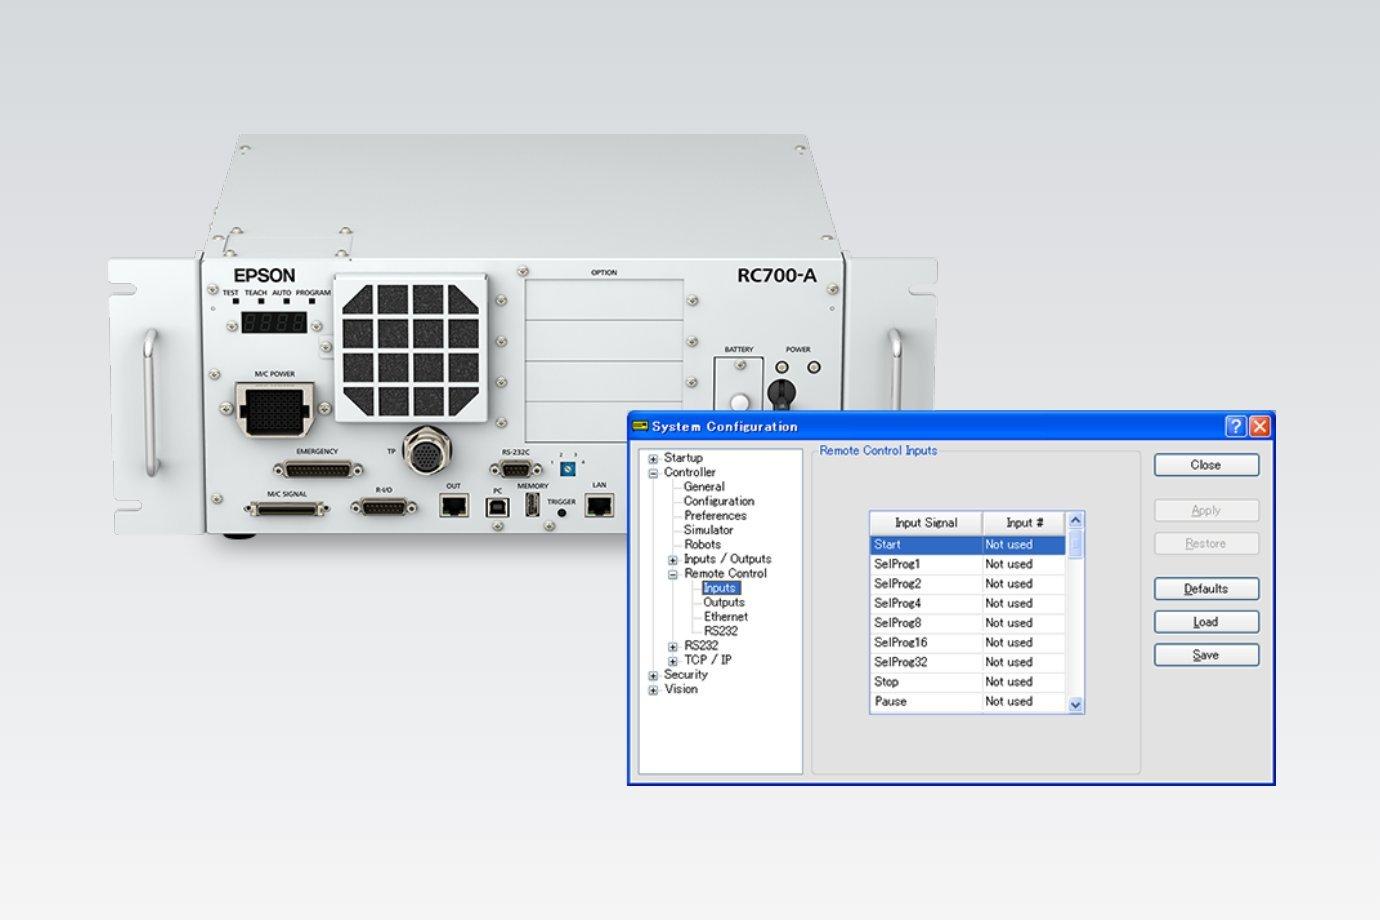Click Not used value for Pause

[x=1024, y=702]
